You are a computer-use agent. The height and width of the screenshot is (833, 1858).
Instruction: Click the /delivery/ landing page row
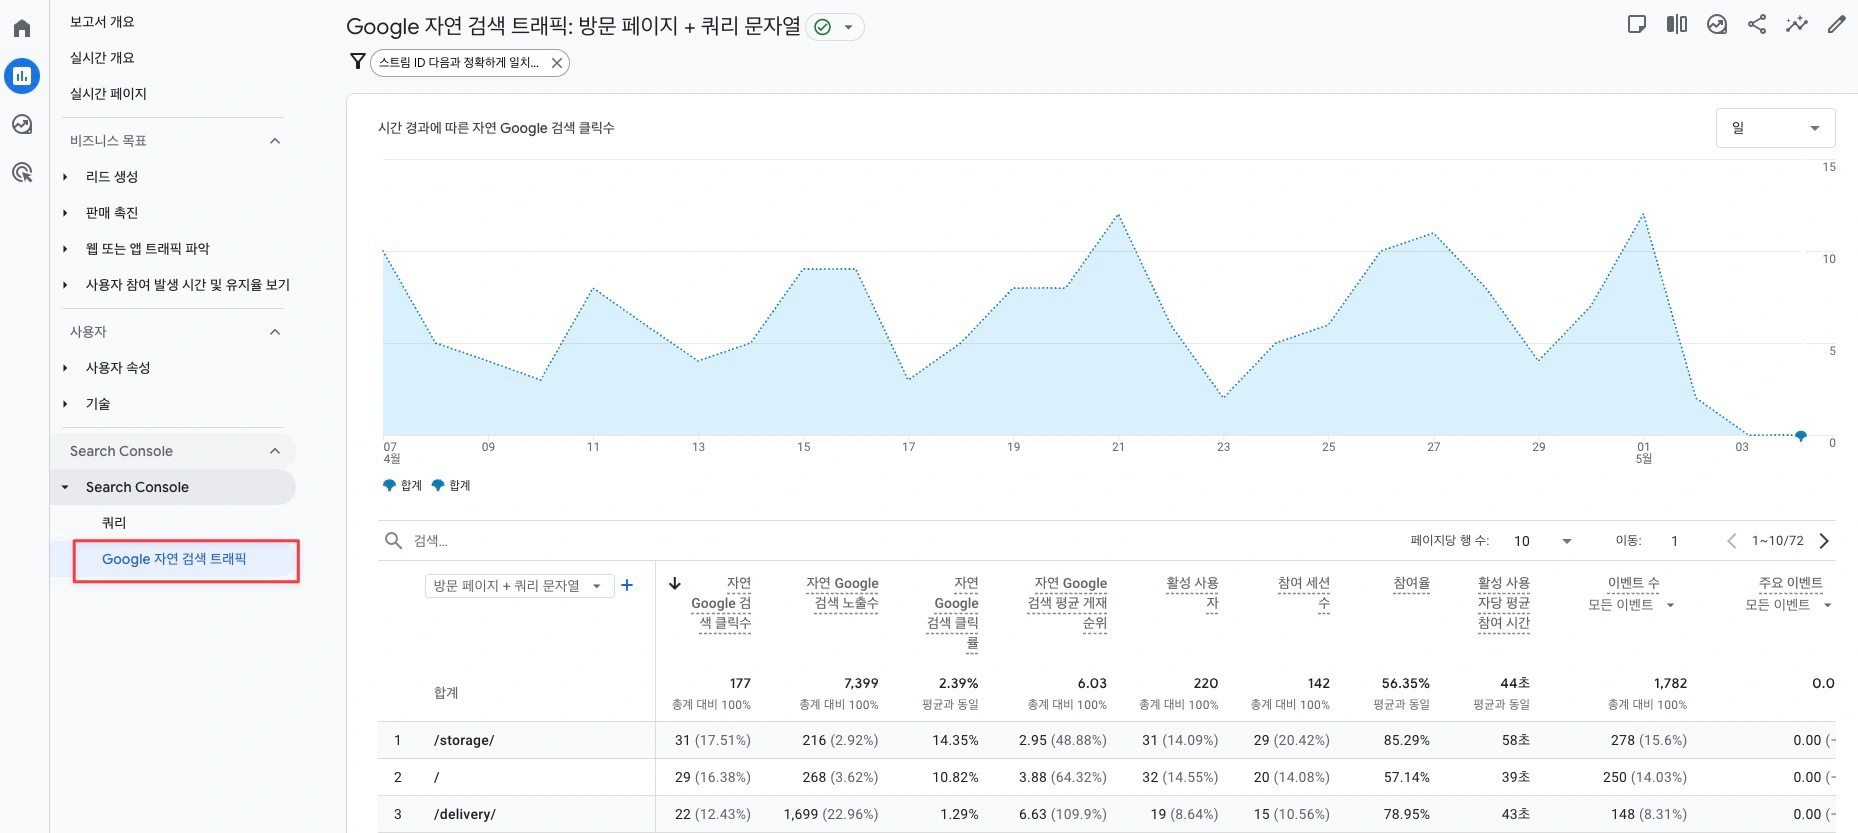click(465, 815)
